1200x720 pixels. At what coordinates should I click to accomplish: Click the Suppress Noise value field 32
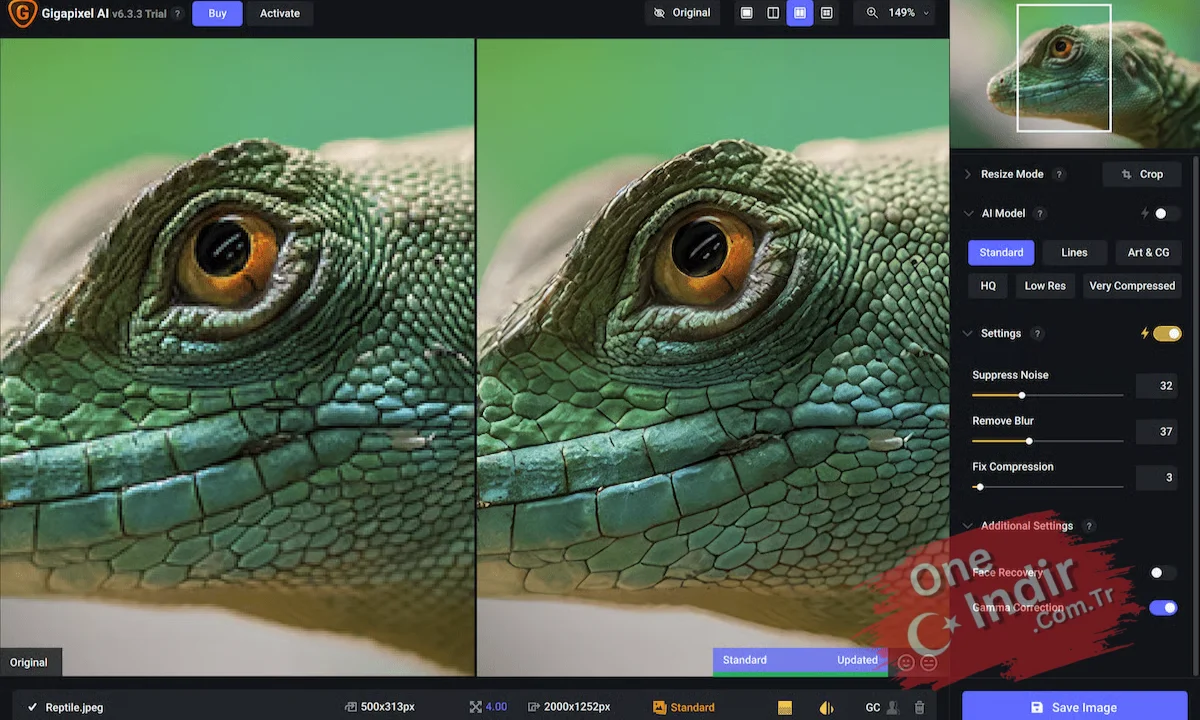coord(1157,386)
